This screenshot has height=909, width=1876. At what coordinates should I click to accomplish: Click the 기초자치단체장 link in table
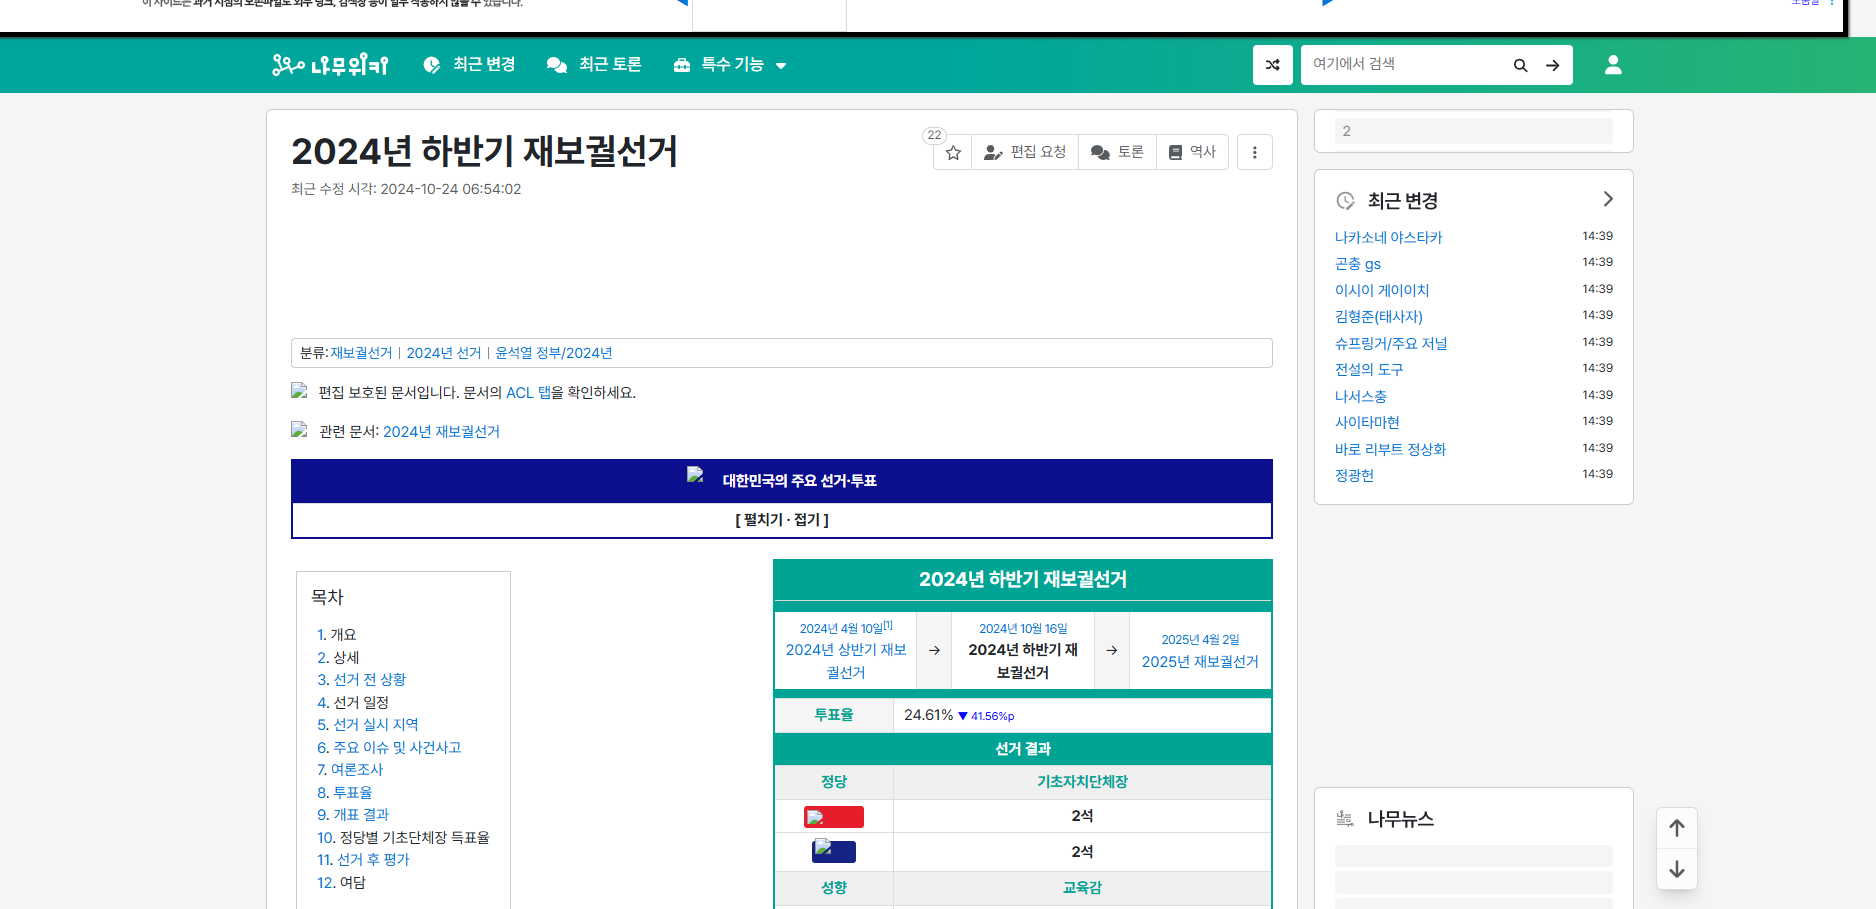[1082, 782]
